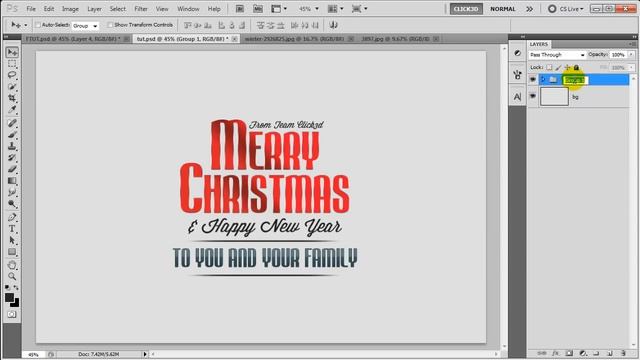Screen dimensions: 640x360
Task: Delete layer trash icon
Action: [x=623, y=353]
